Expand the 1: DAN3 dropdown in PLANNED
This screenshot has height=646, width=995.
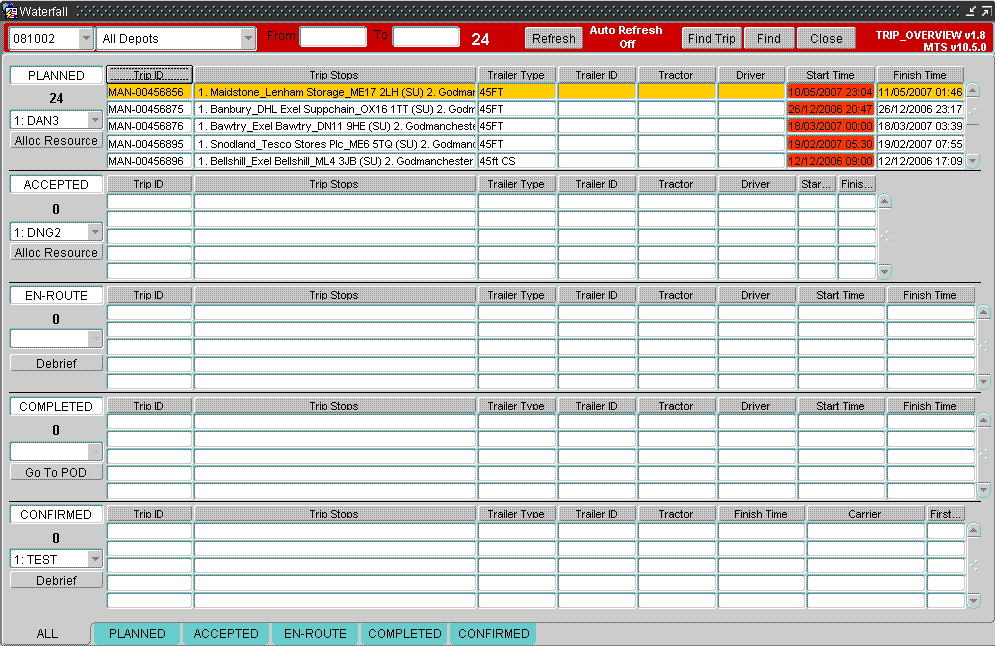(x=95, y=120)
